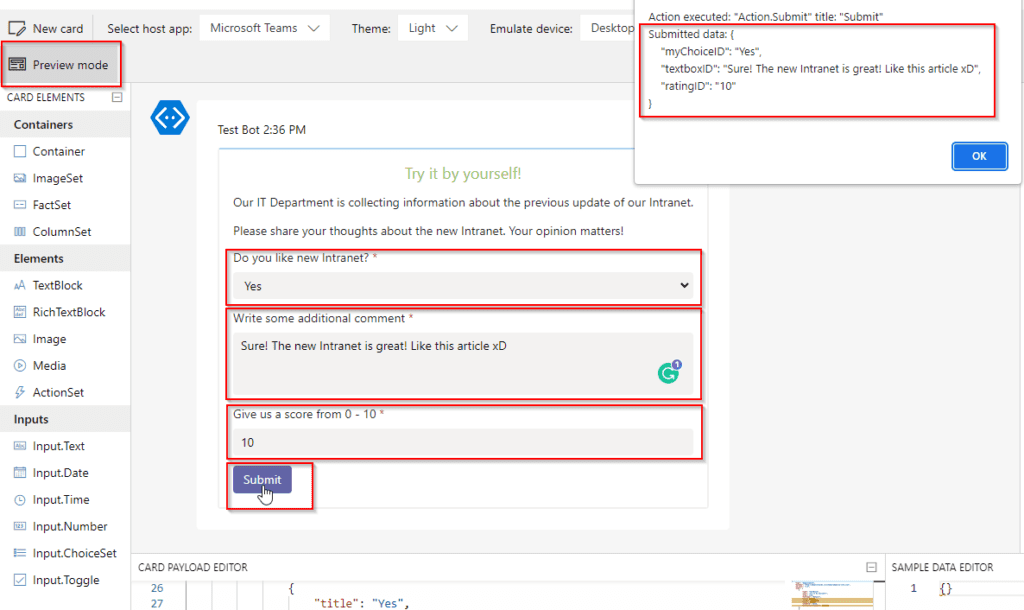
Task: Pick the Input.Toggle checkbox icon
Action: [x=20, y=580]
